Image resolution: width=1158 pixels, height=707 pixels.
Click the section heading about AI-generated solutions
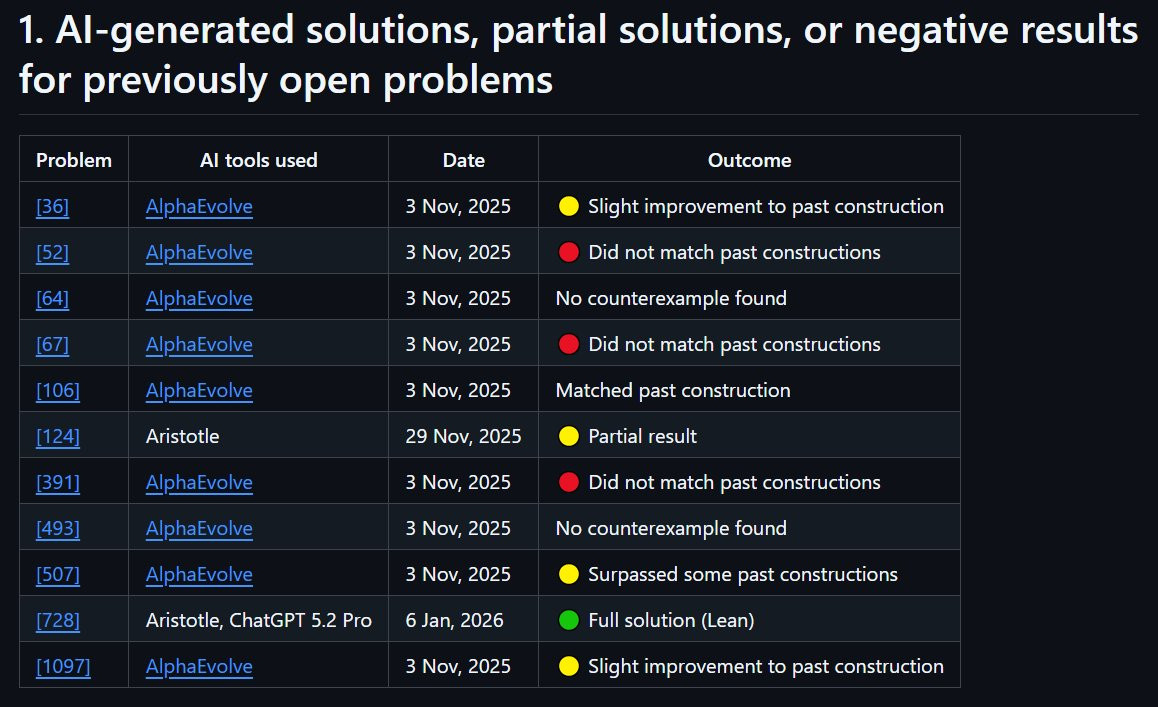(578, 55)
